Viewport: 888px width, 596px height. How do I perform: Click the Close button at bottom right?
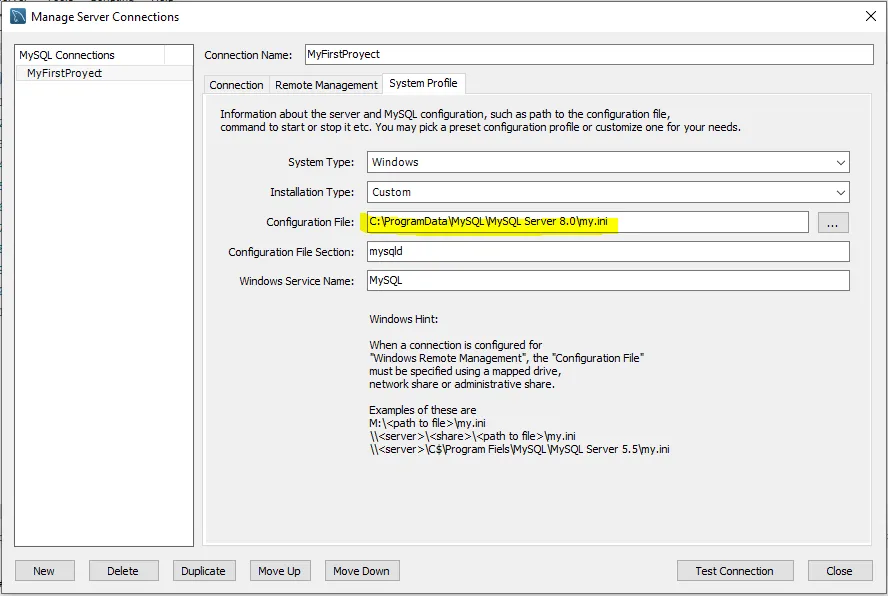pyautogui.click(x=839, y=571)
